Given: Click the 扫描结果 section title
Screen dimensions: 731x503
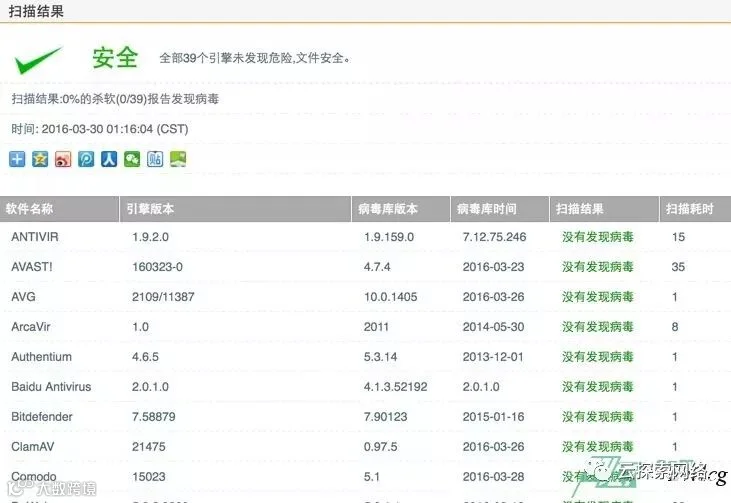Looking at the screenshot, I should click(x=36, y=10).
